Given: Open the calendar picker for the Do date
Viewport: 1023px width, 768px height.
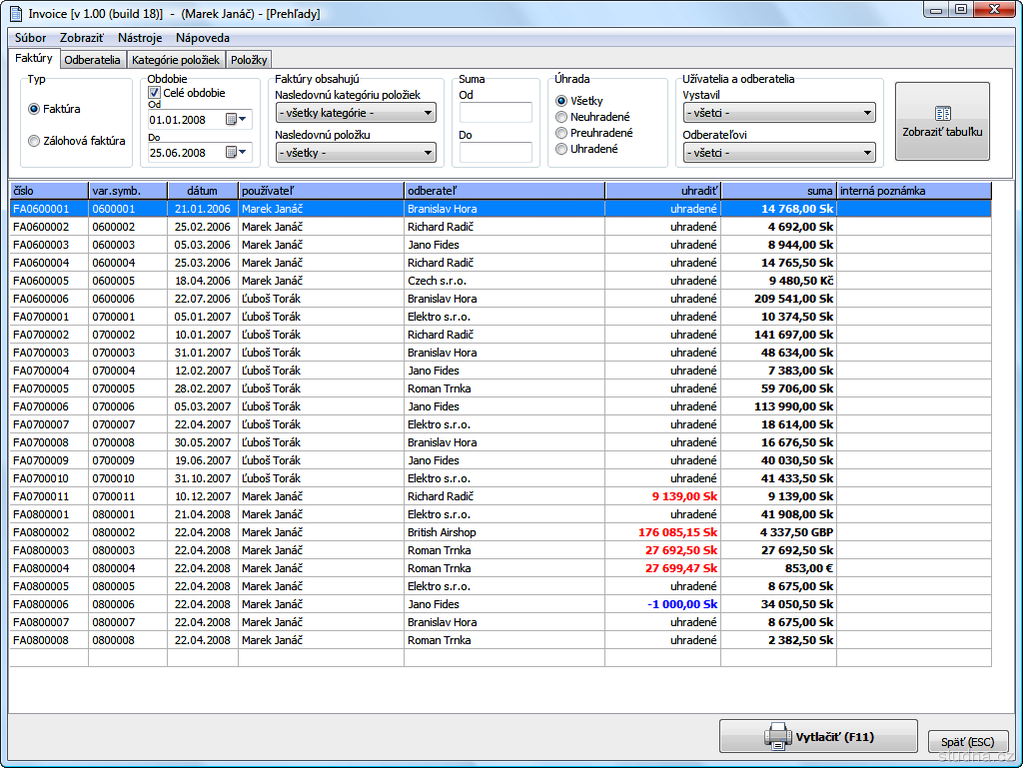Looking at the screenshot, I should [x=232, y=153].
